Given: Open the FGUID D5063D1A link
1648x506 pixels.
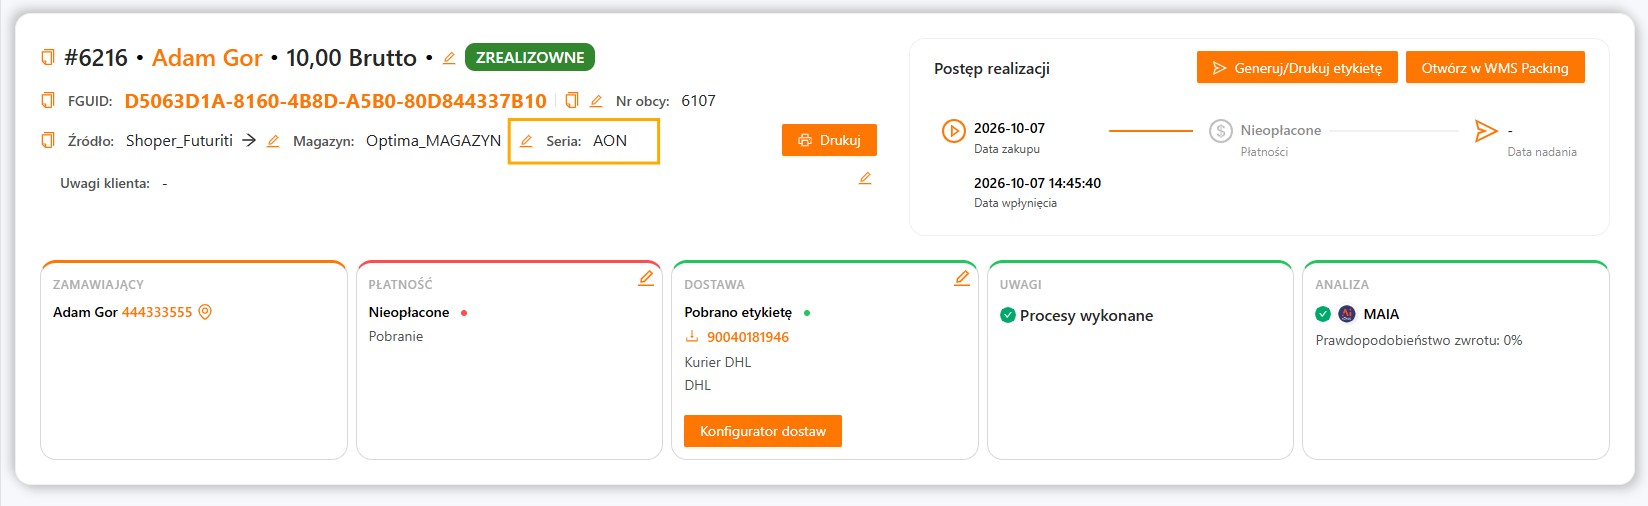Looking at the screenshot, I should click(335, 101).
